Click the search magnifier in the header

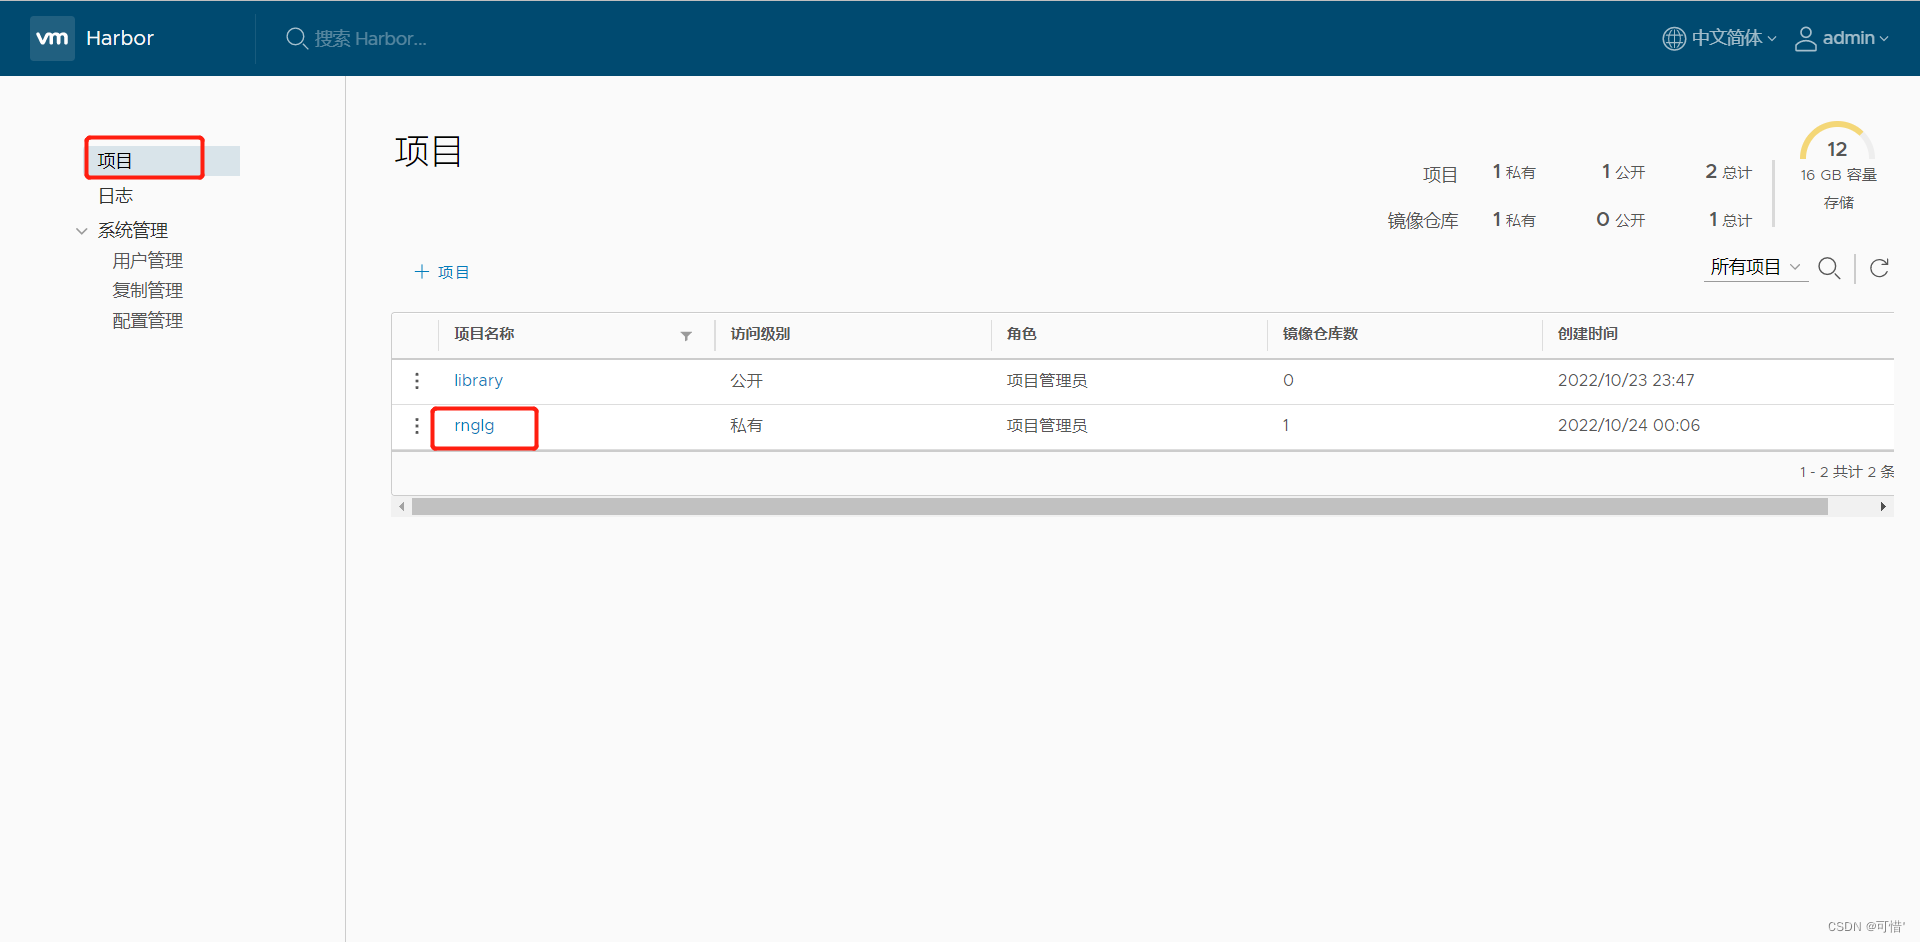pyautogui.click(x=296, y=38)
